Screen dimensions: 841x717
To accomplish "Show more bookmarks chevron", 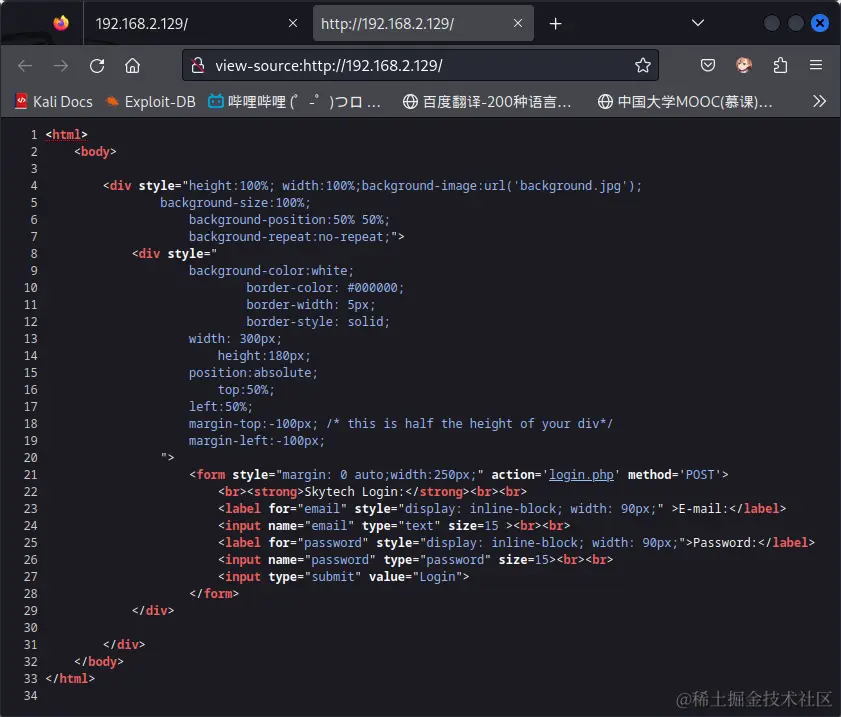I will pos(819,101).
